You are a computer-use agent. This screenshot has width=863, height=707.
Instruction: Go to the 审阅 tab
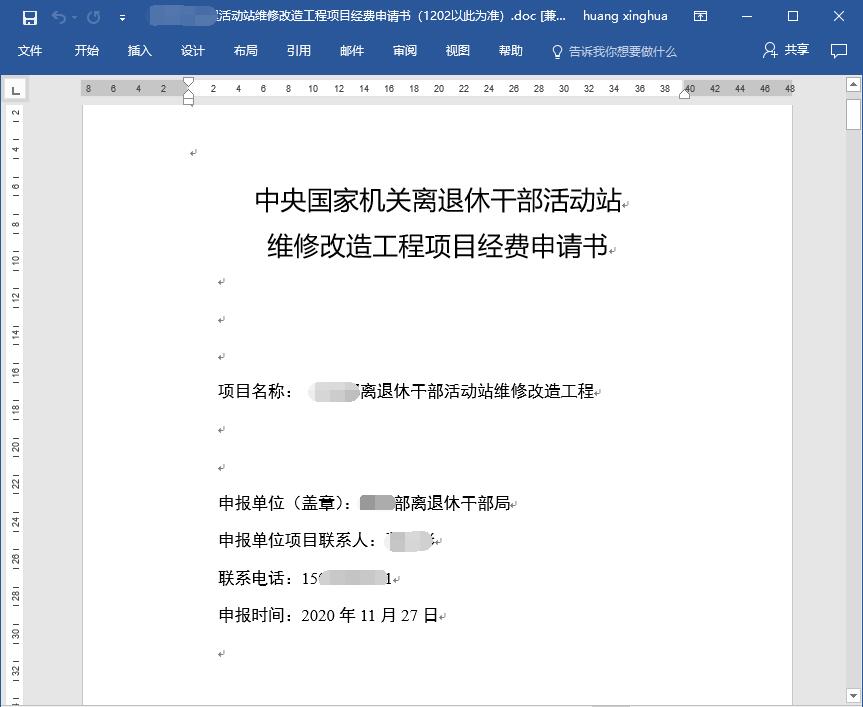(405, 51)
